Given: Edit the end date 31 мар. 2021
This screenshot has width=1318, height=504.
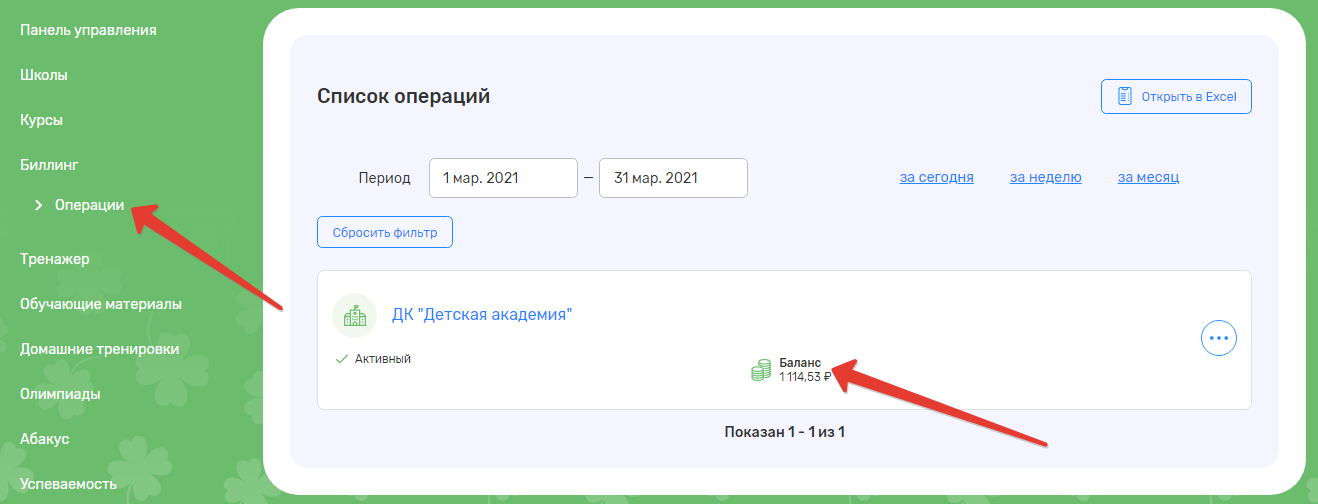Looking at the screenshot, I should 673,178.
